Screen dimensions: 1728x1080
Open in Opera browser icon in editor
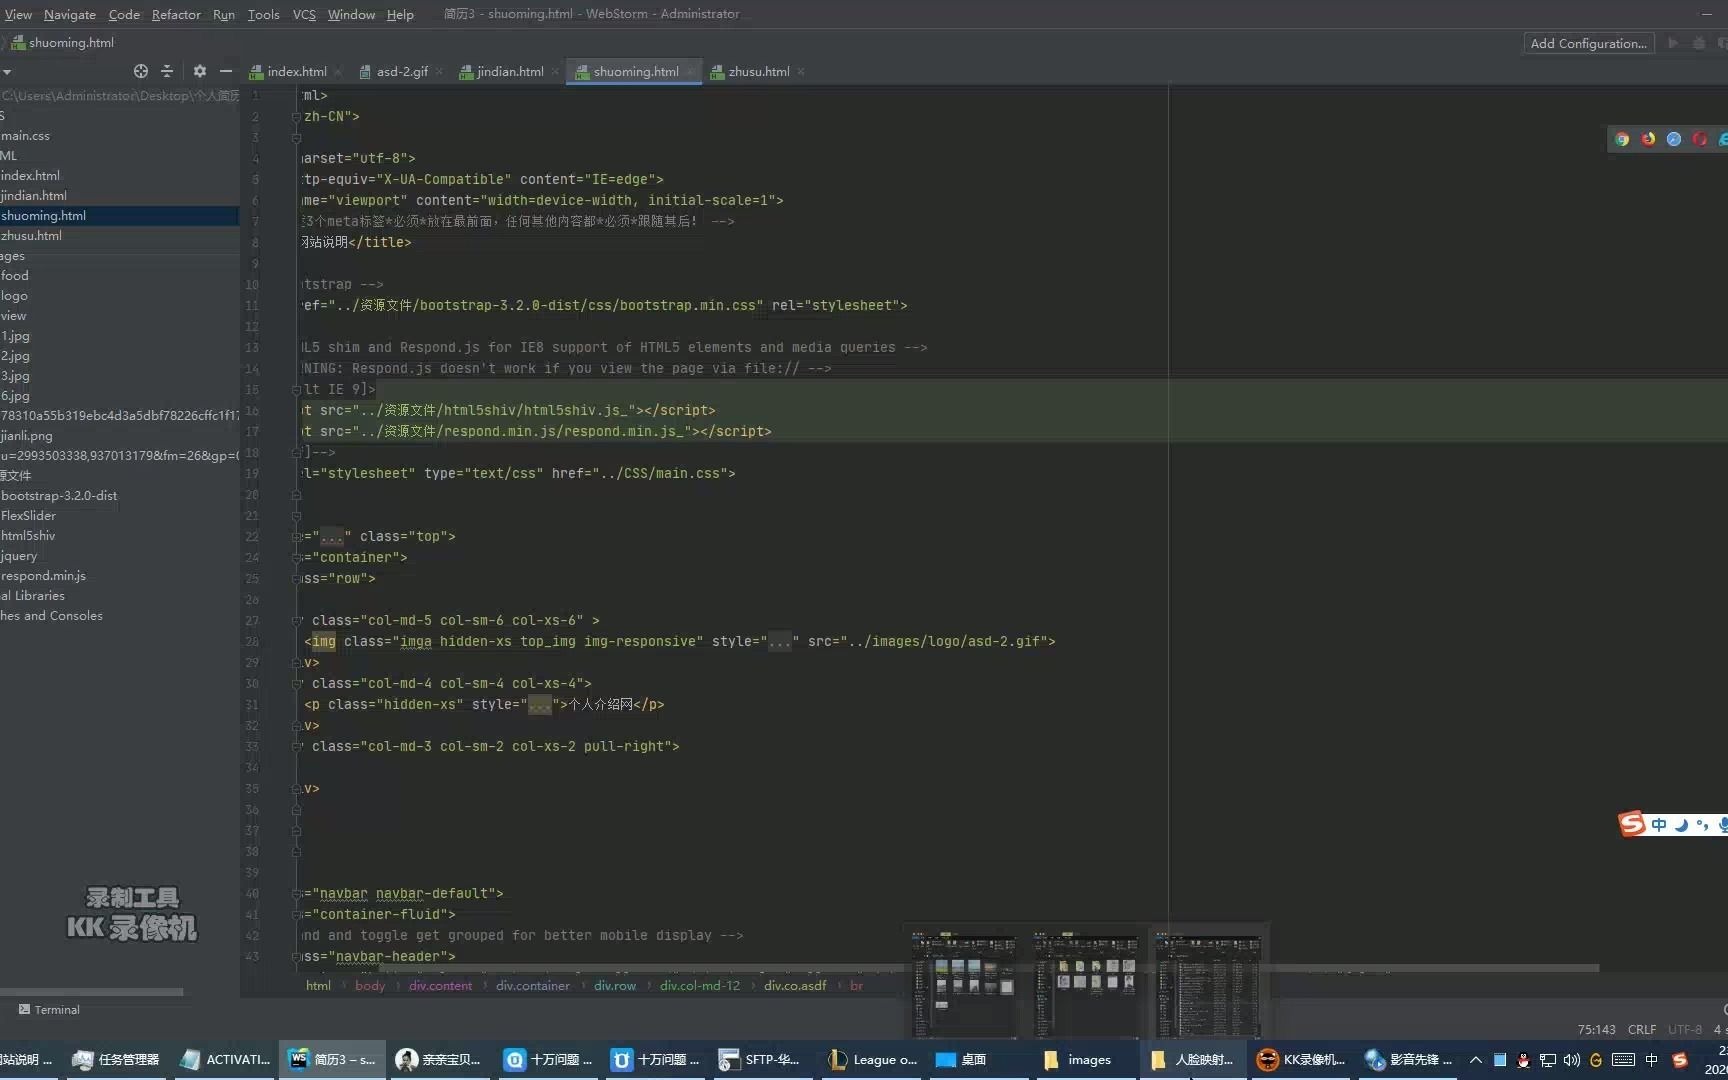pyautogui.click(x=1700, y=139)
